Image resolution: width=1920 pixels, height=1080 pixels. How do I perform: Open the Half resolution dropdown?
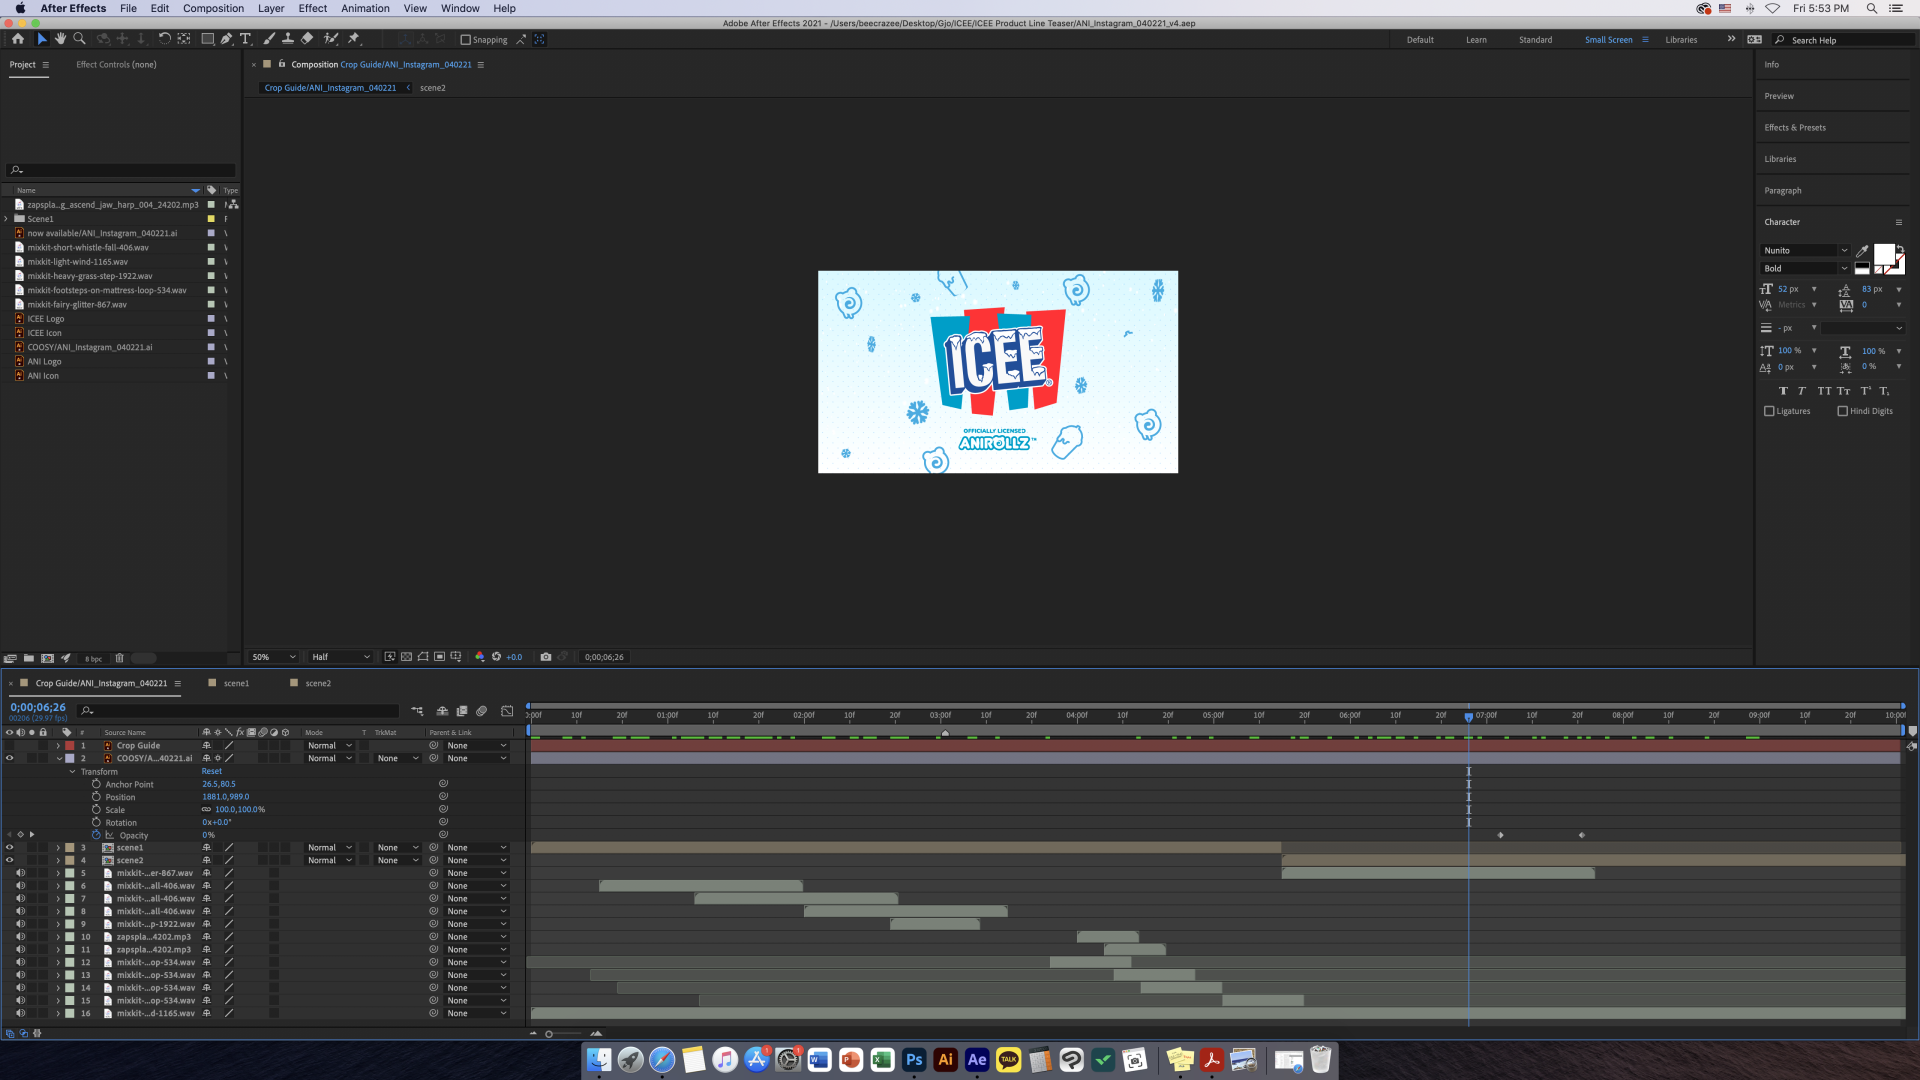tap(340, 657)
